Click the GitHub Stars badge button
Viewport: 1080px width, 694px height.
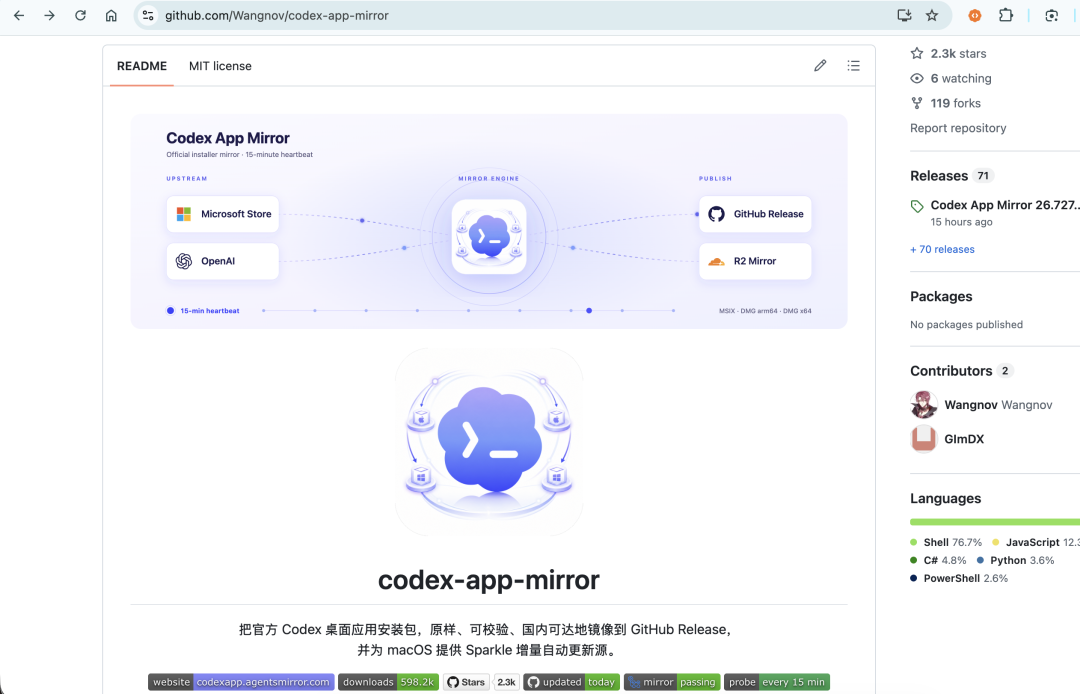466,682
